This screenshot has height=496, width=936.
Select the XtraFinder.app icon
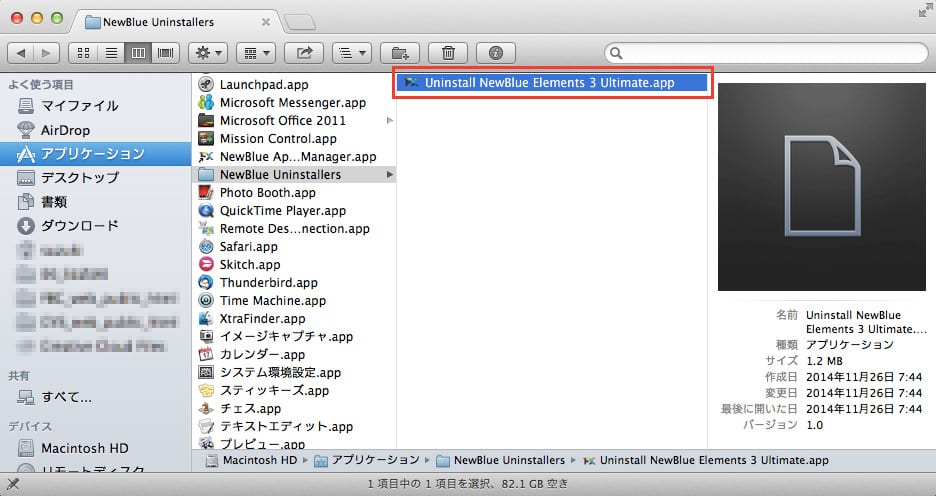[206, 318]
